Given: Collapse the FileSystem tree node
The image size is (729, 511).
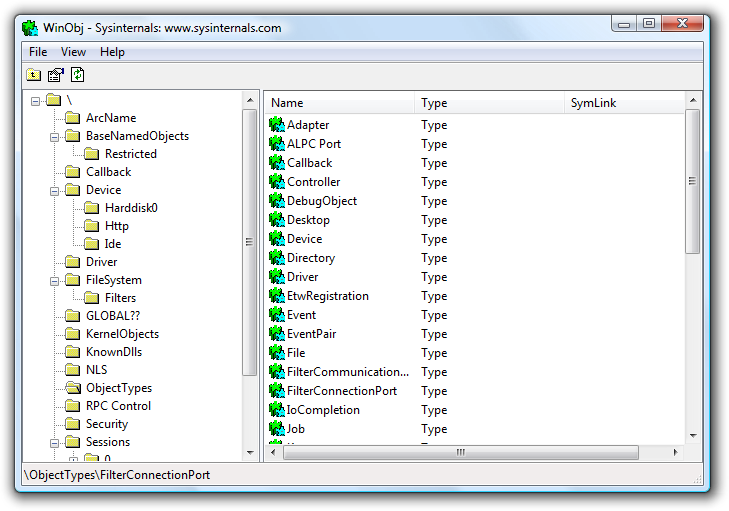Looking at the screenshot, I should tap(55, 280).
